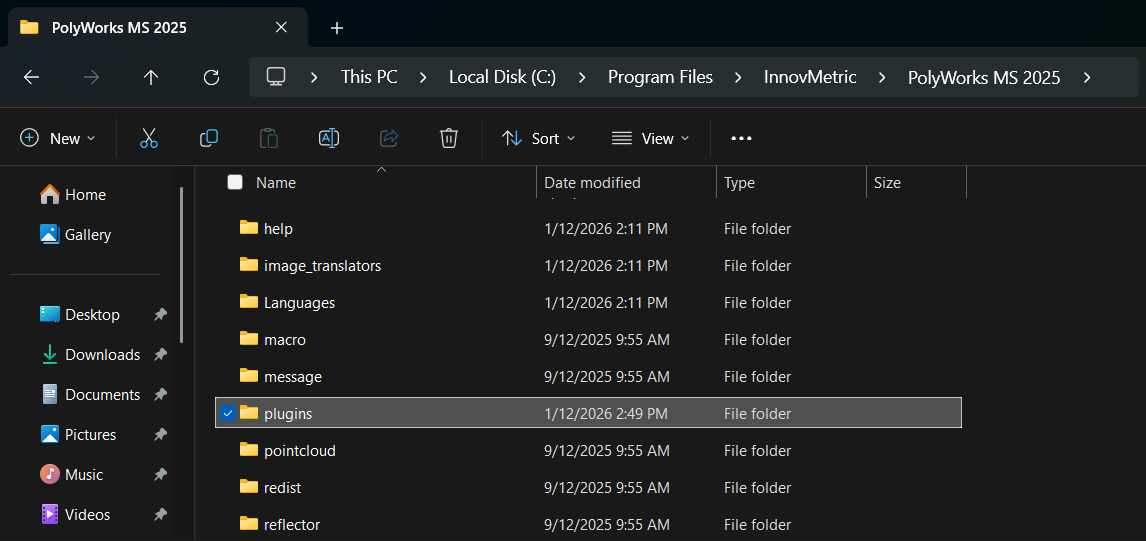Navigate to InnovMetric breadcrumb
The width and height of the screenshot is (1146, 541).
811,77
